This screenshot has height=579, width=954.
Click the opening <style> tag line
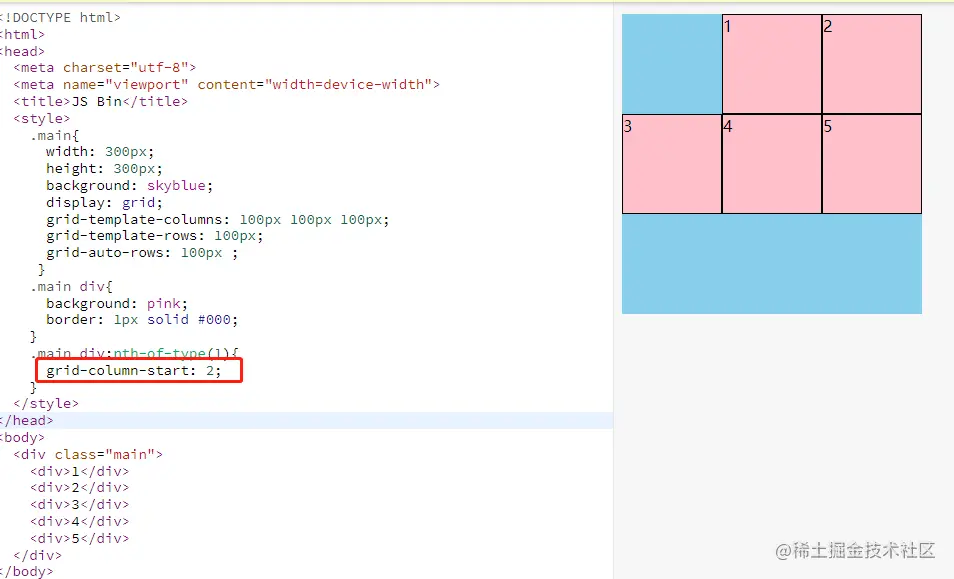click(x=41, y=119)
